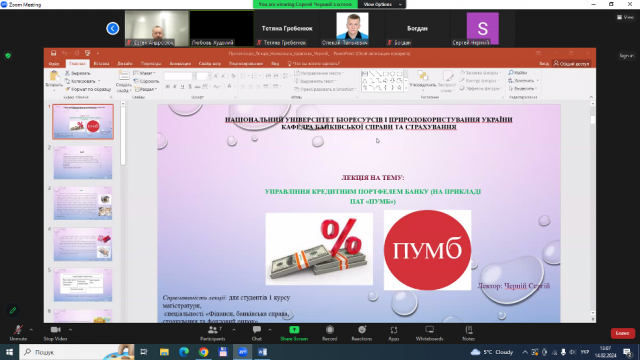Switch to the Рецензирование ribbon tab
Screen dimensions: 640x360
pos(246,64)
